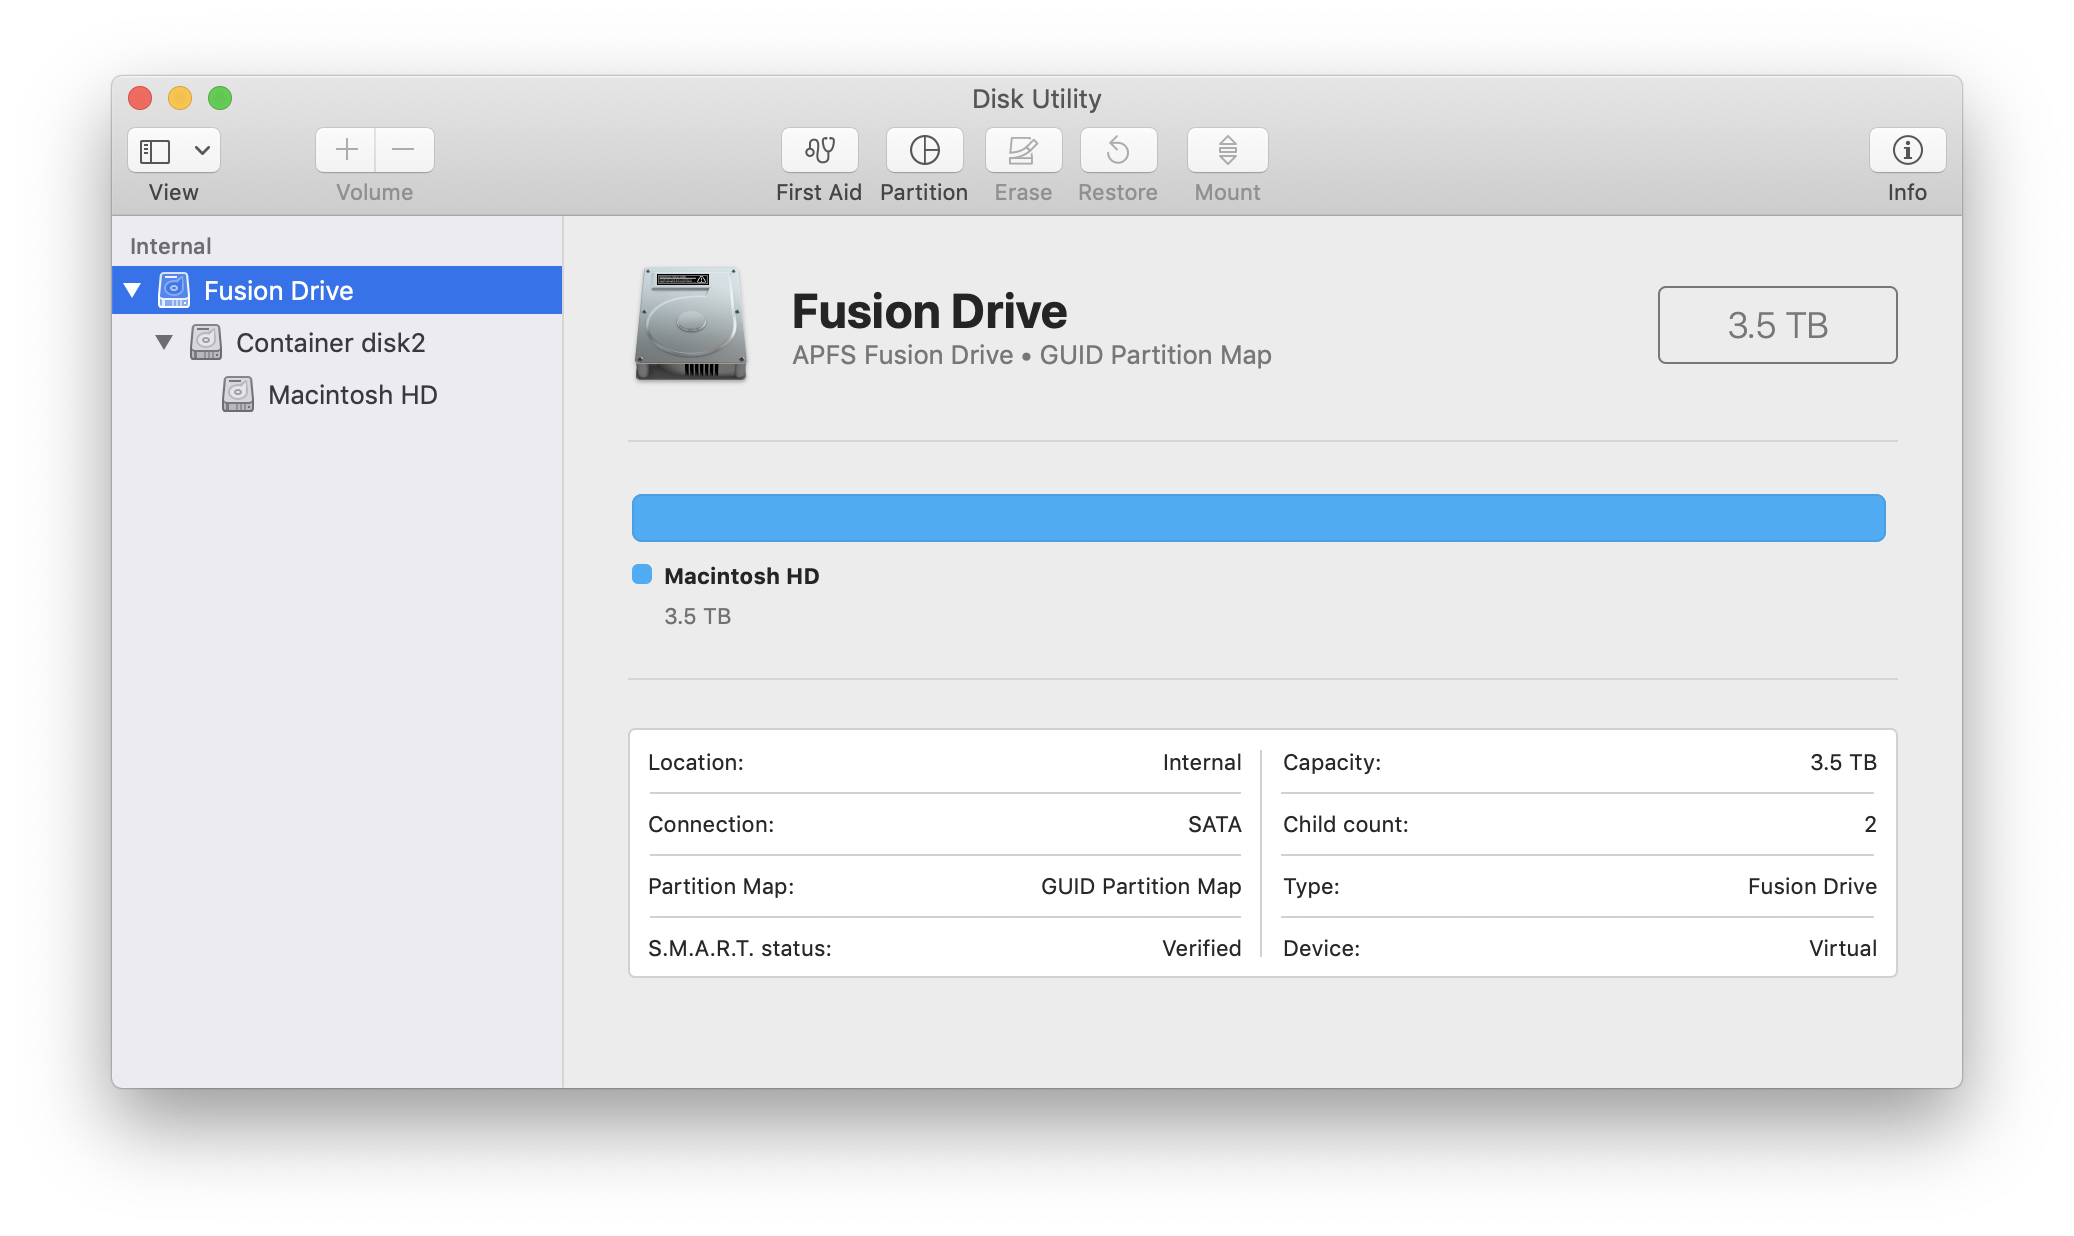Click the 'Verified' S.M.A.R.T. status value

[1201, 948]
